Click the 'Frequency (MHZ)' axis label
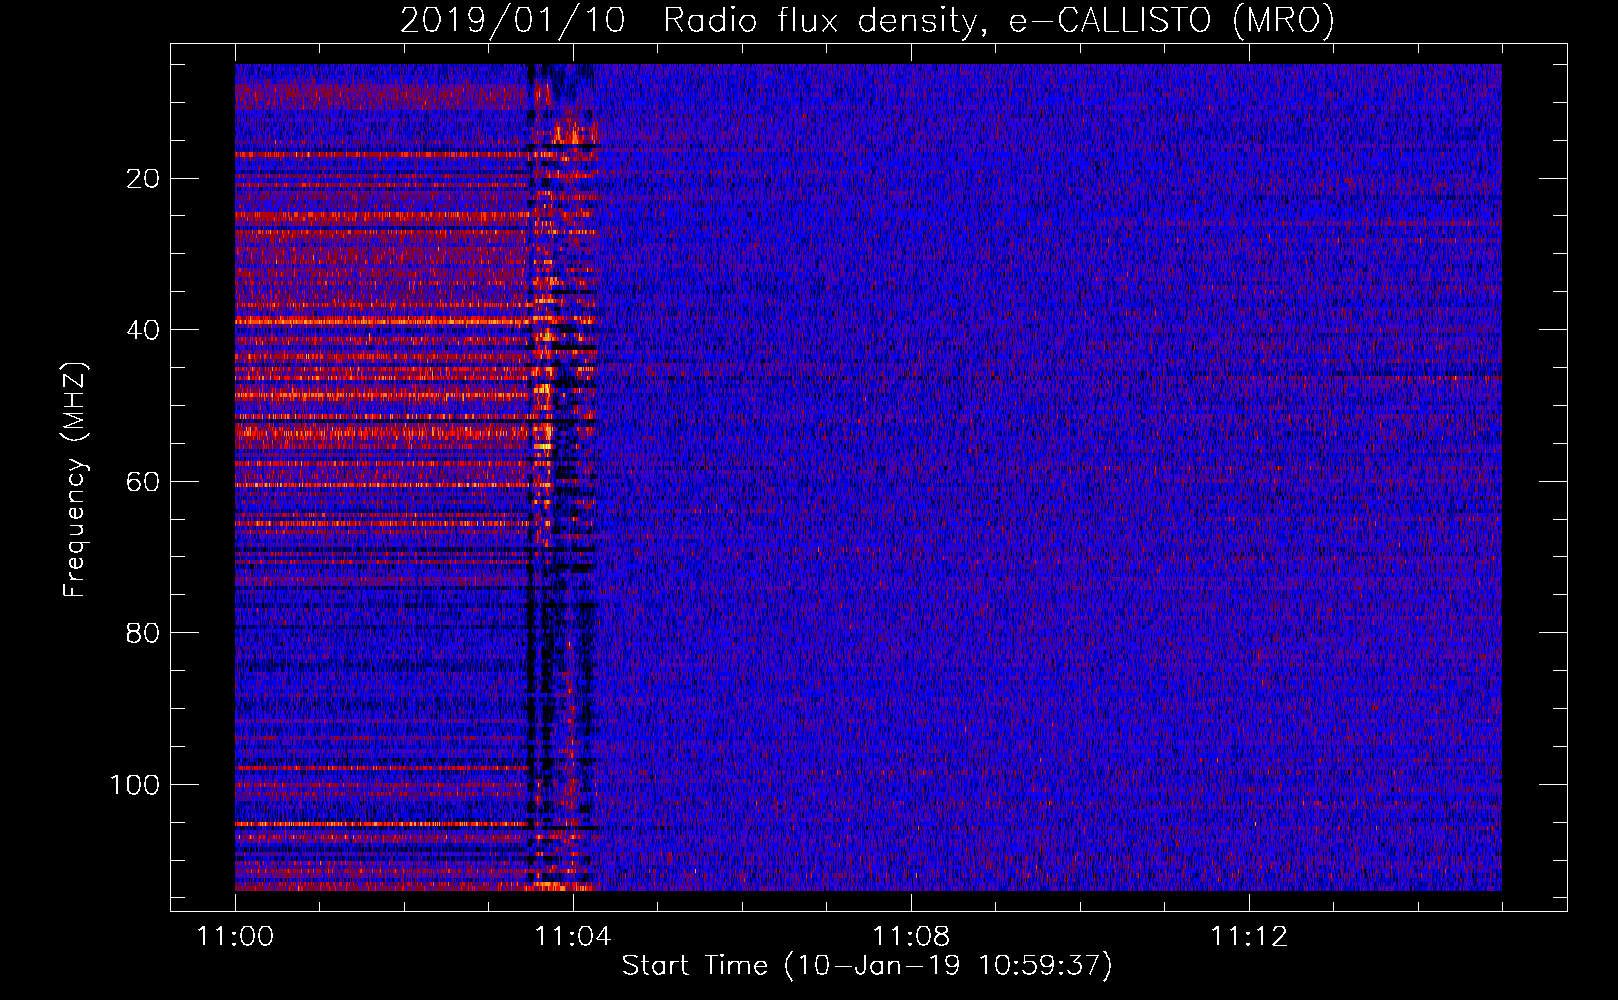The width and height of the screenshot is (1618, 1000). (75, 480)
